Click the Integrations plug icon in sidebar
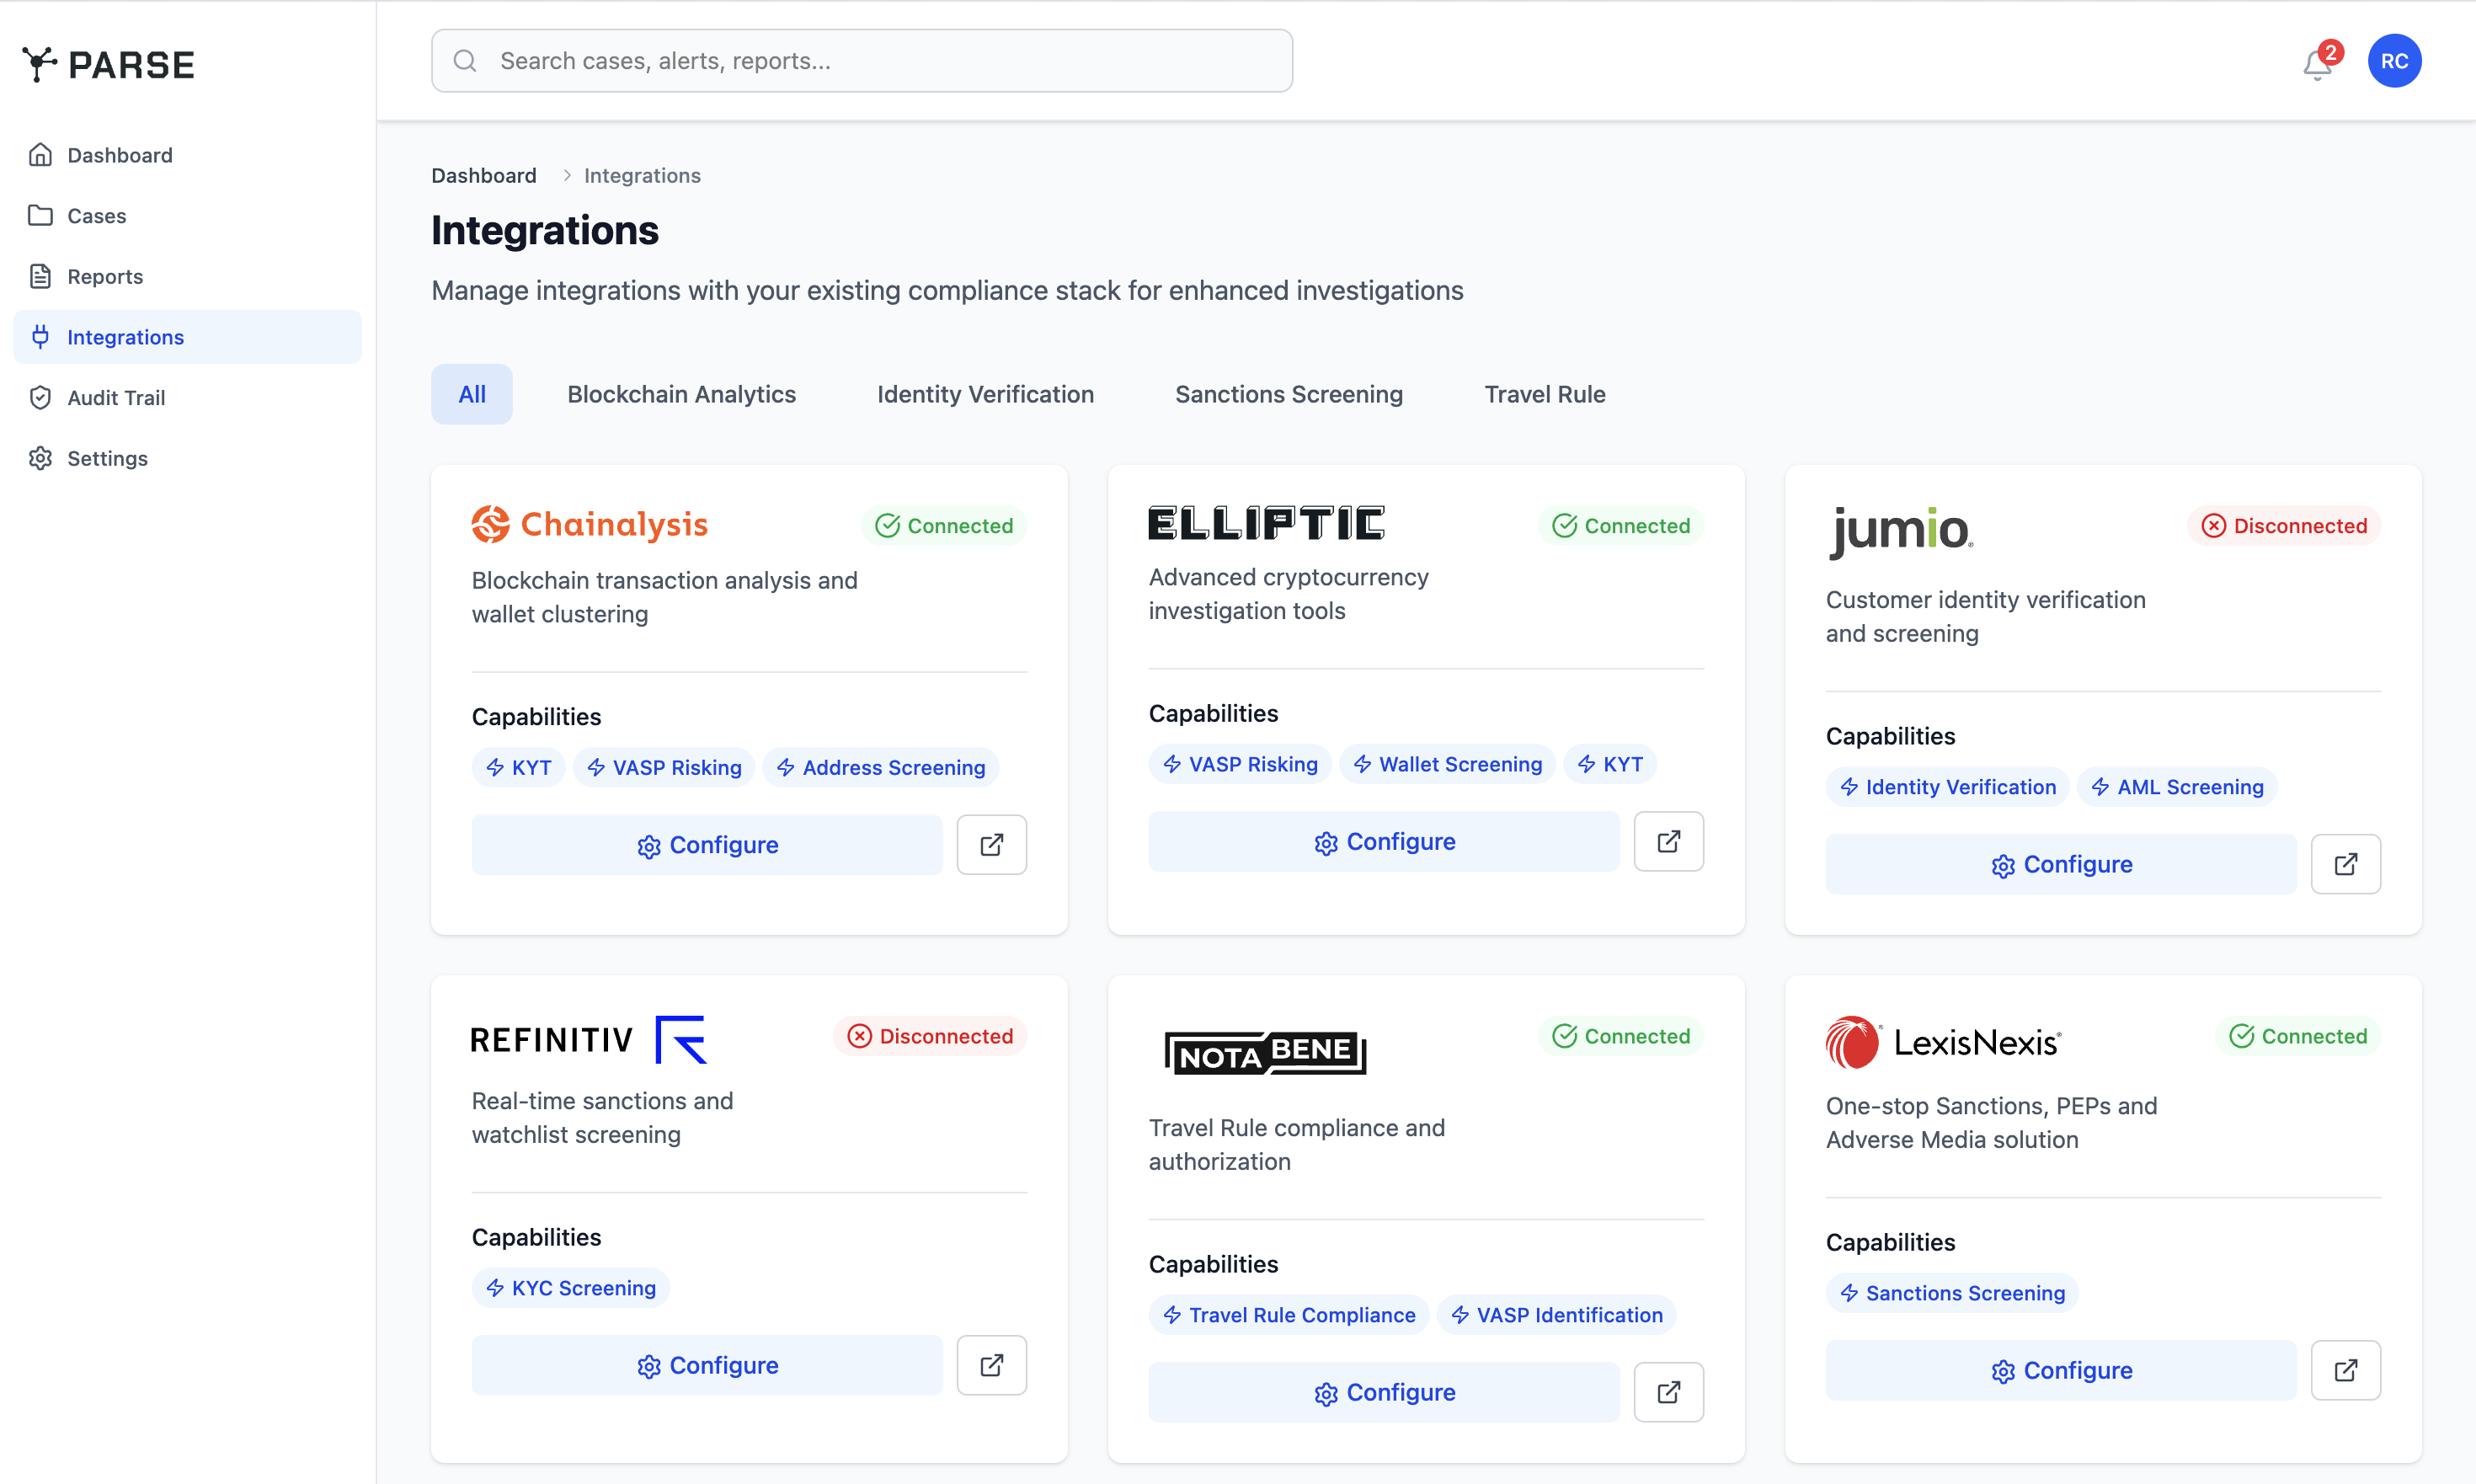 click(41, 337)
